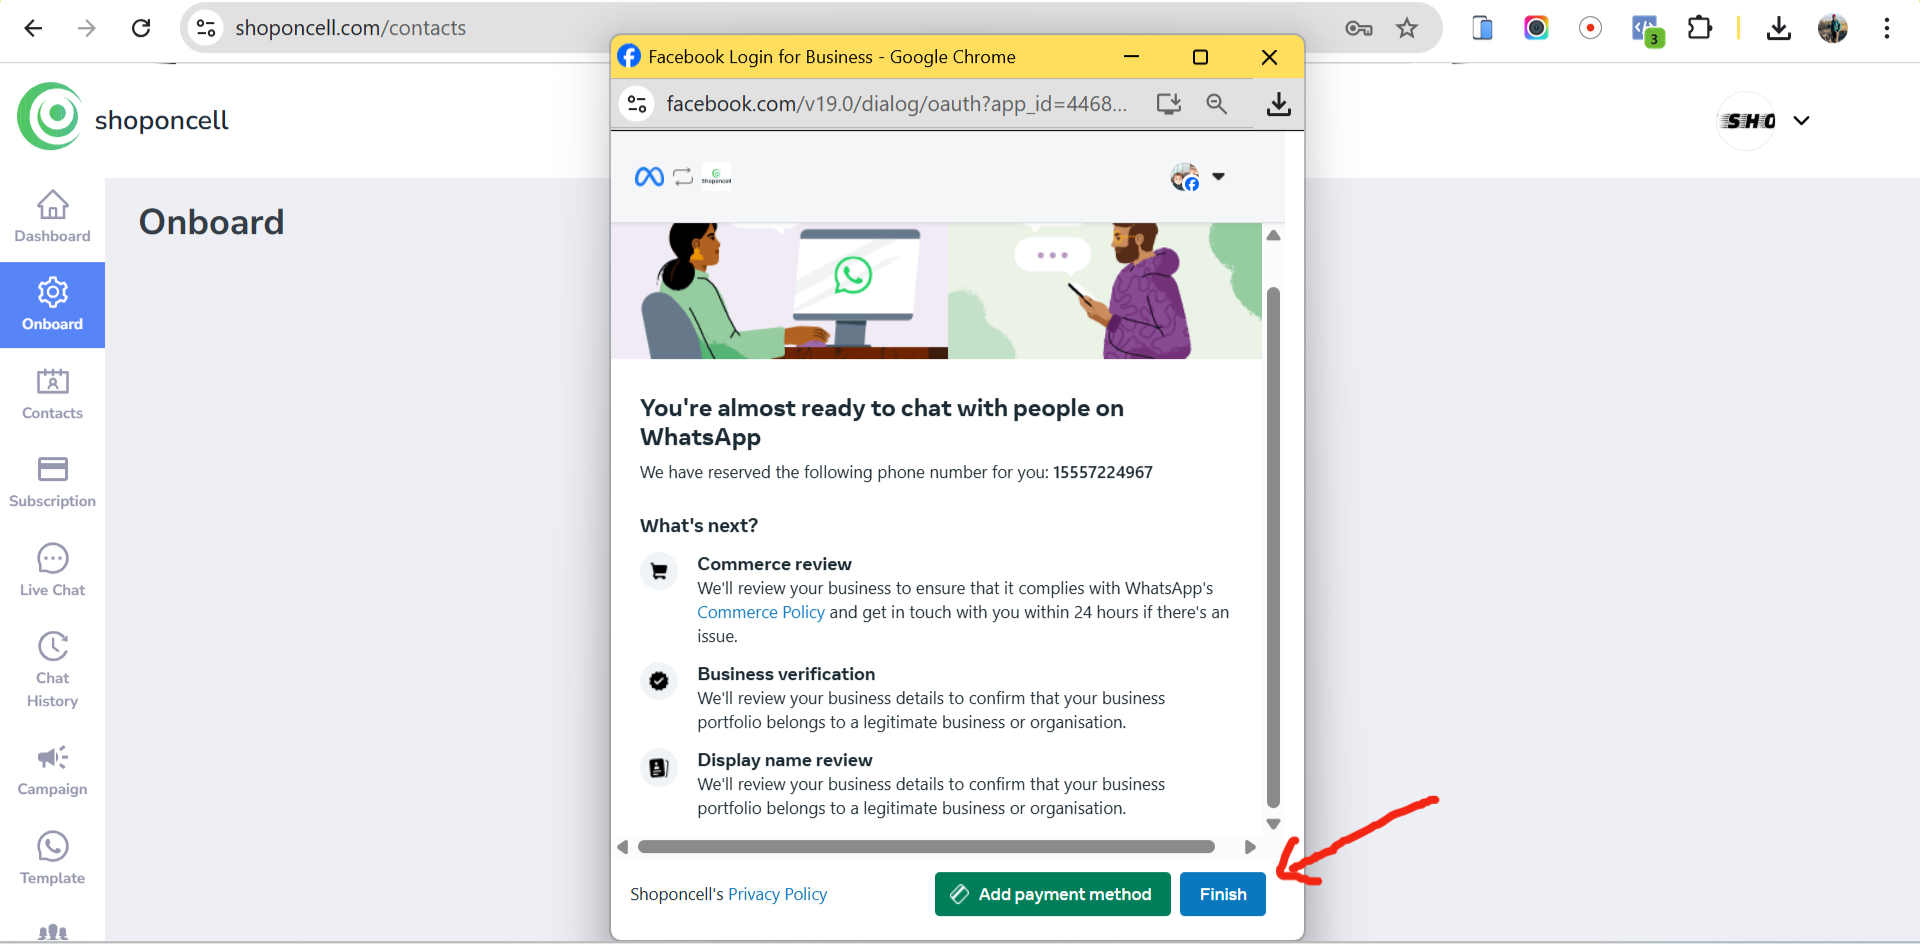Viewport: 1920px width, 944px height.
Task: Reload the shoponcell page
Action: [141, 28]
